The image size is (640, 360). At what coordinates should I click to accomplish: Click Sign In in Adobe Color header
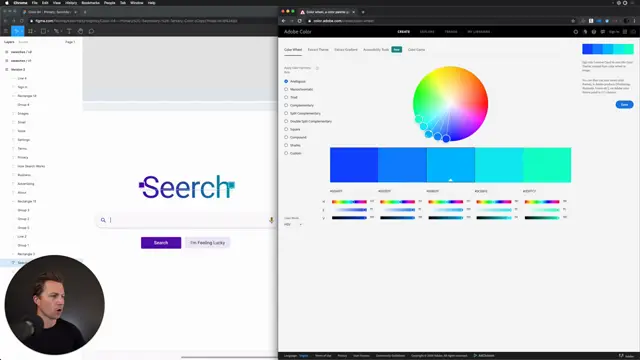coord(614,32)
